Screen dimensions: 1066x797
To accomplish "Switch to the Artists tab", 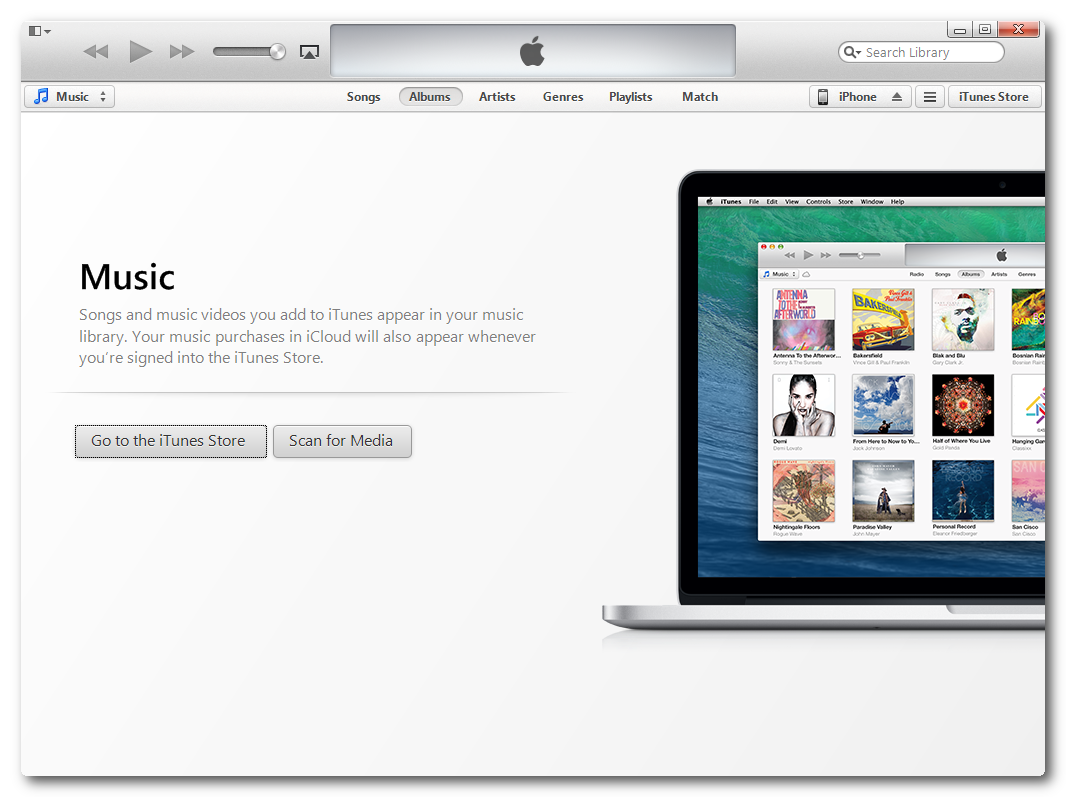I will (x=496, y=97).
